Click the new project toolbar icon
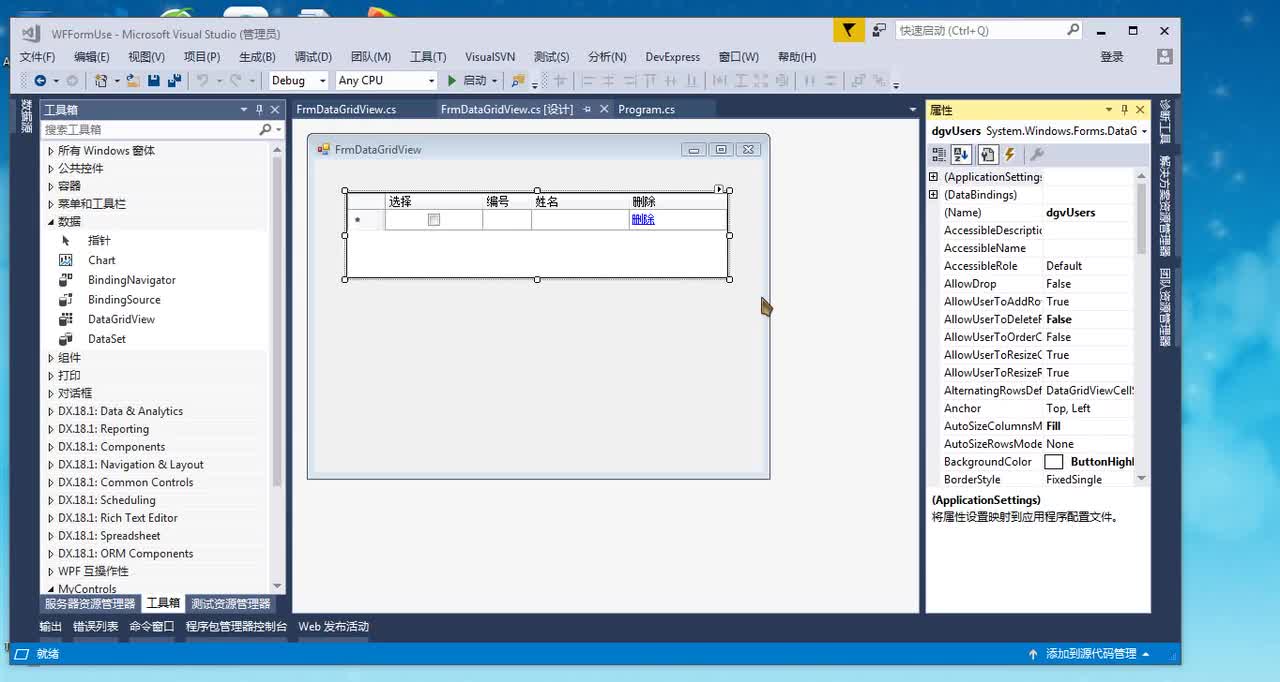1280x682 pixels. [x=101, y=80]
